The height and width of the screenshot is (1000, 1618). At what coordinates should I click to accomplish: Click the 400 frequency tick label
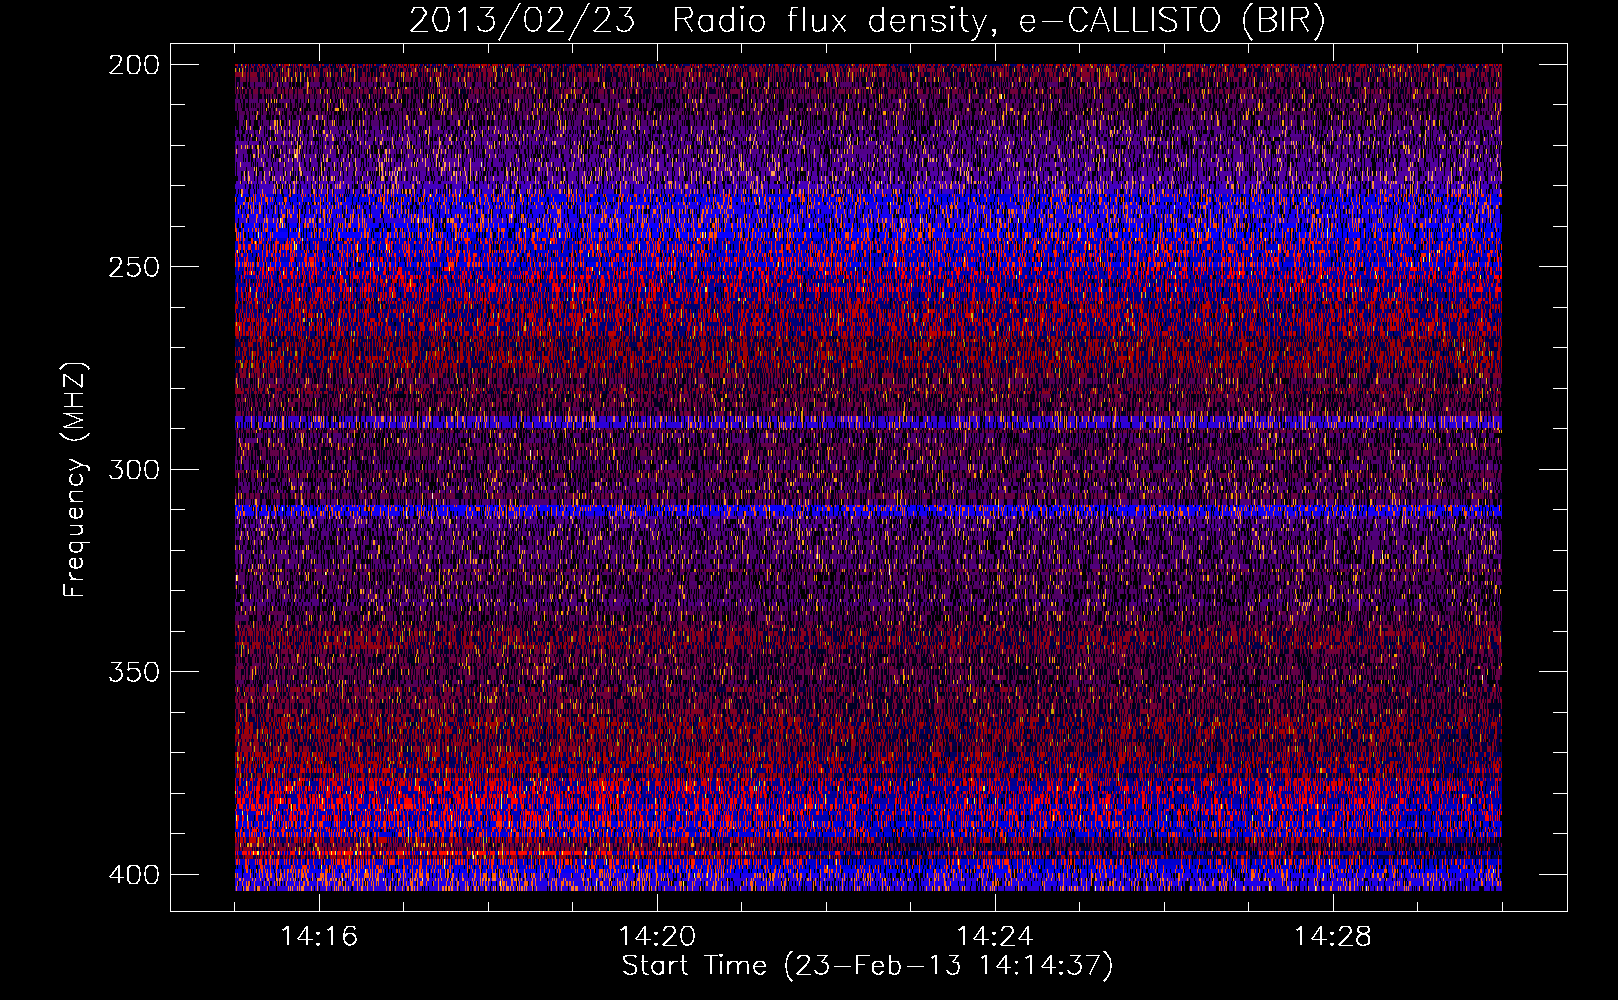(x=133, y=874)
